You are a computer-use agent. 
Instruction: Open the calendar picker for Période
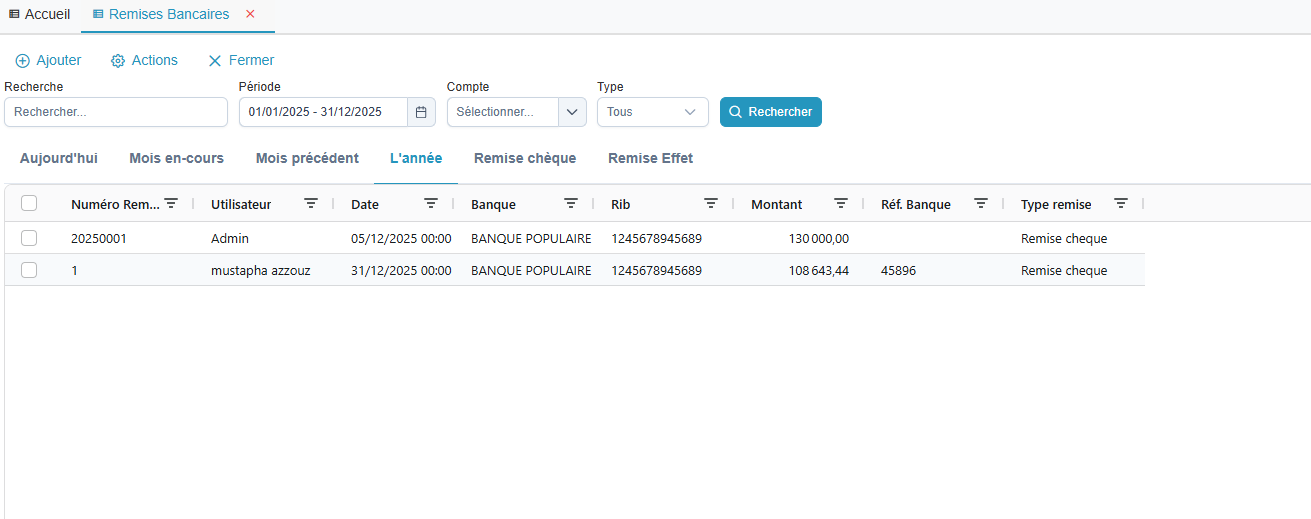(421, 112)
